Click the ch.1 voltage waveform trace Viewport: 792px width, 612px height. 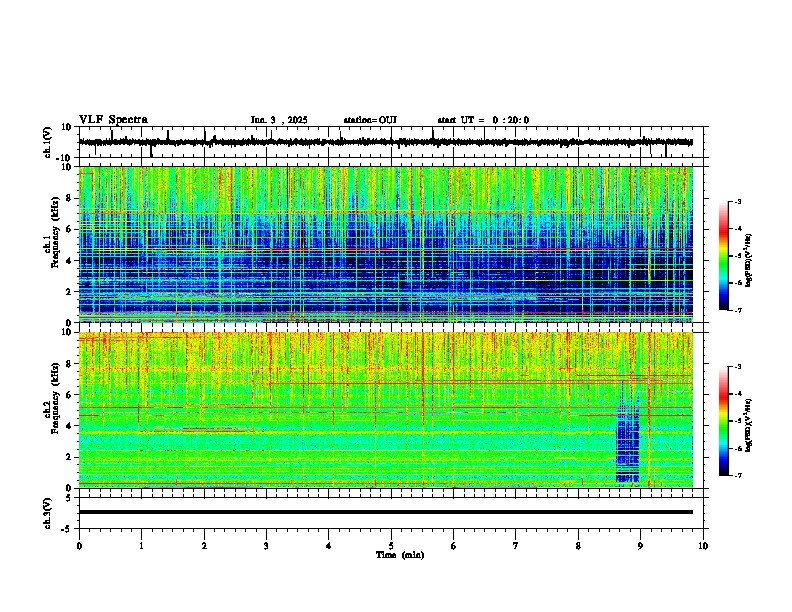tap(386, 142)
